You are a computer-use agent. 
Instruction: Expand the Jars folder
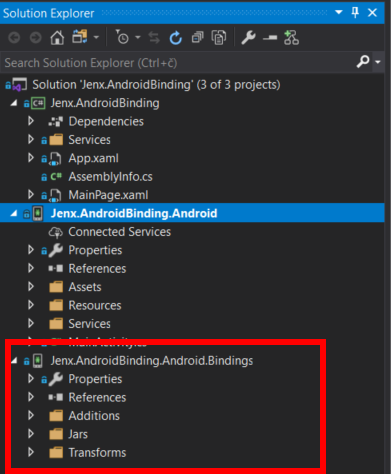(x=31, y=433)
